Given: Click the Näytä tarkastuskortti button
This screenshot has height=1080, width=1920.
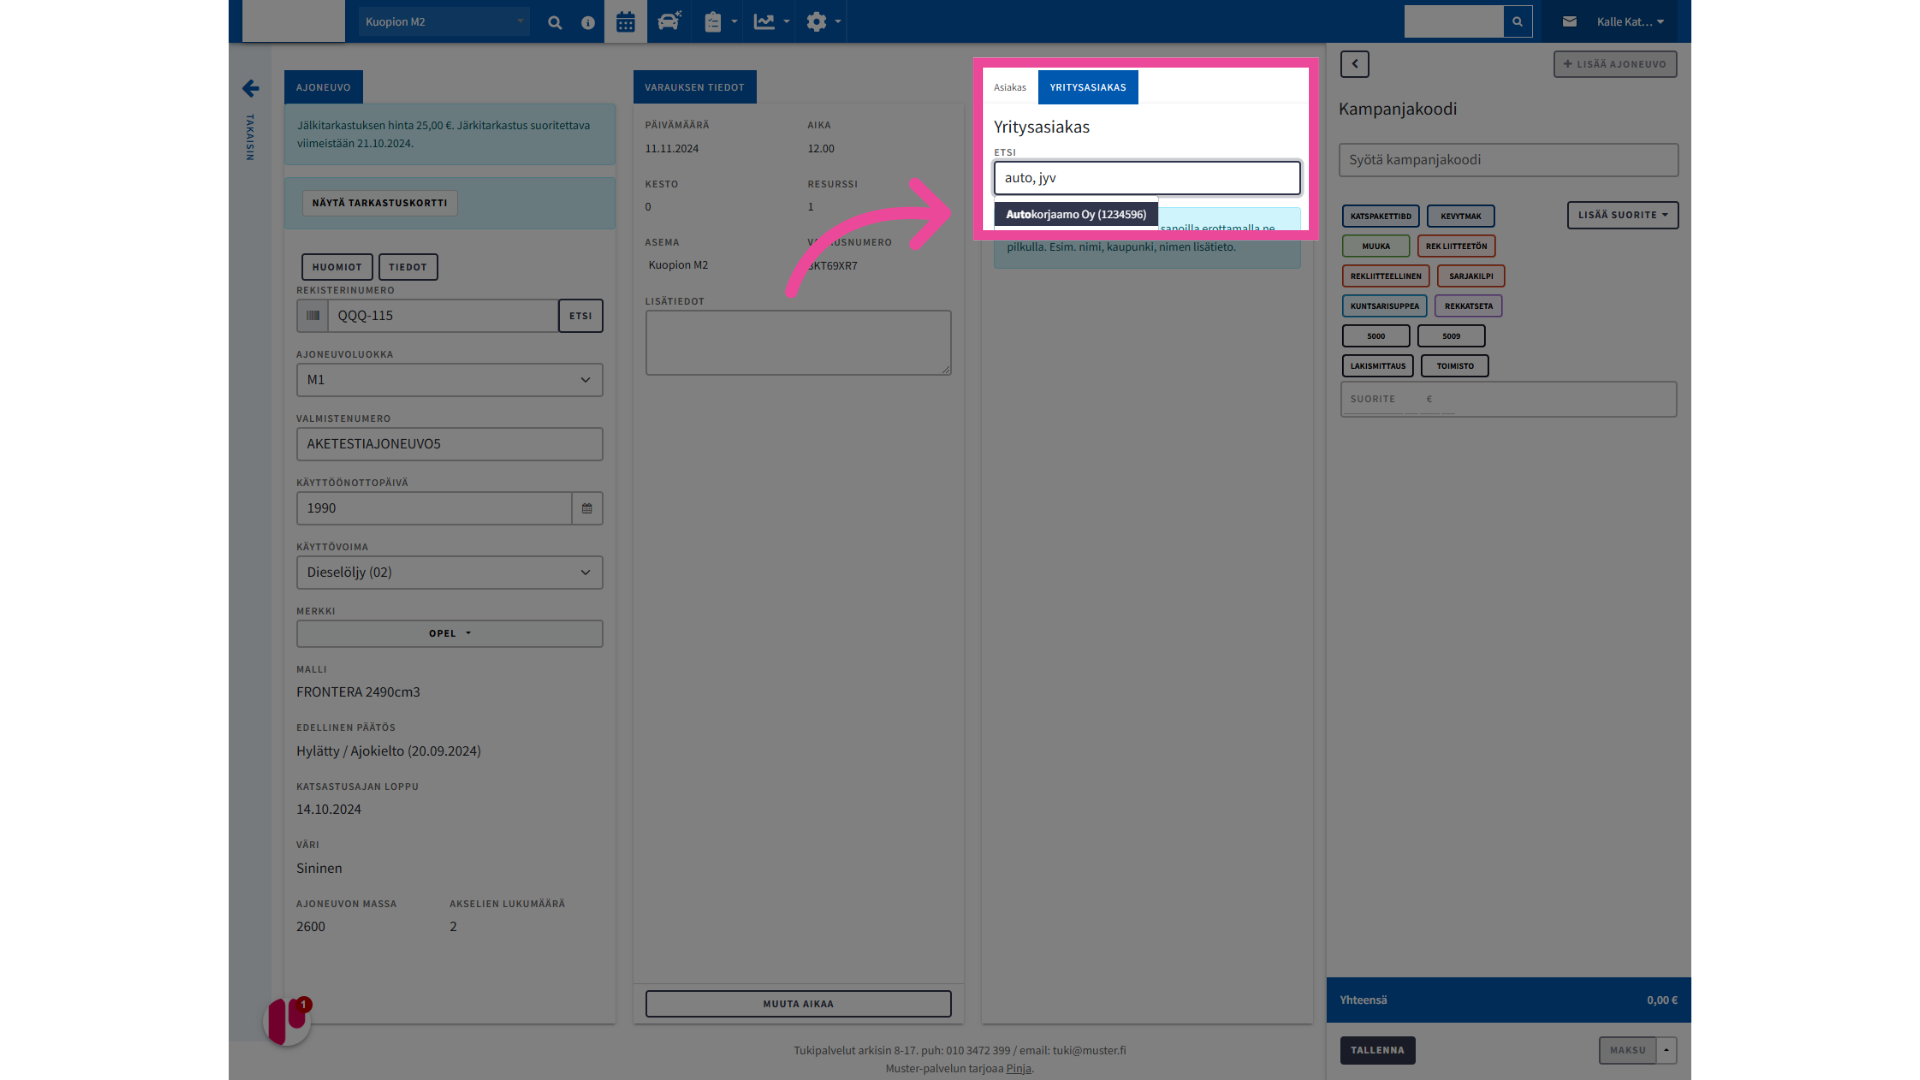Looking at the screenshot, I should point(380,203).
